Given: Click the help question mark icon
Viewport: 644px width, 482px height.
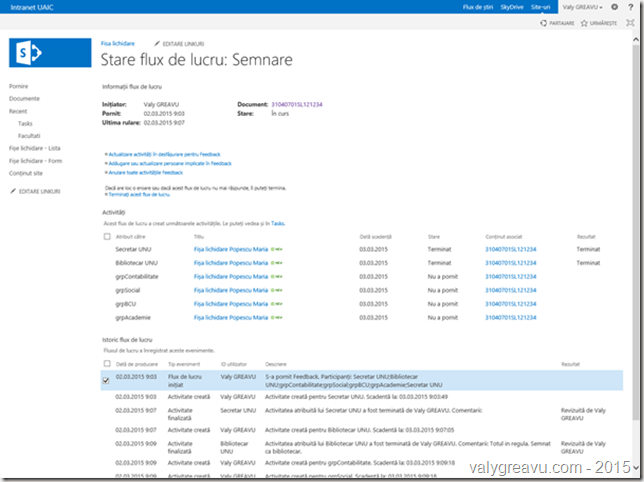Looking at the screenshot, I should click(x=632, y=7).
